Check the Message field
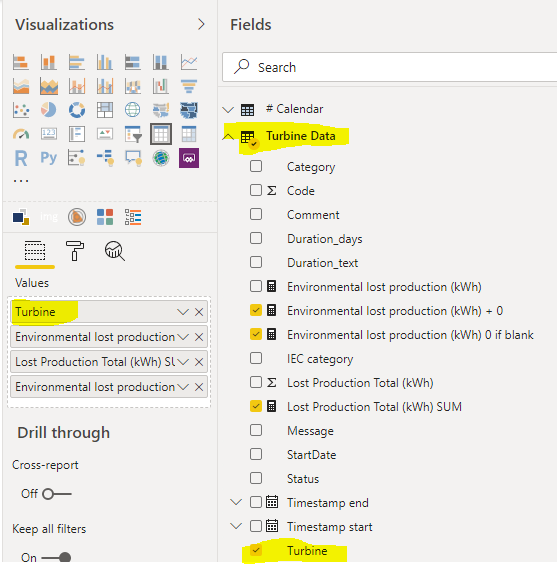 tap(256, 430)
